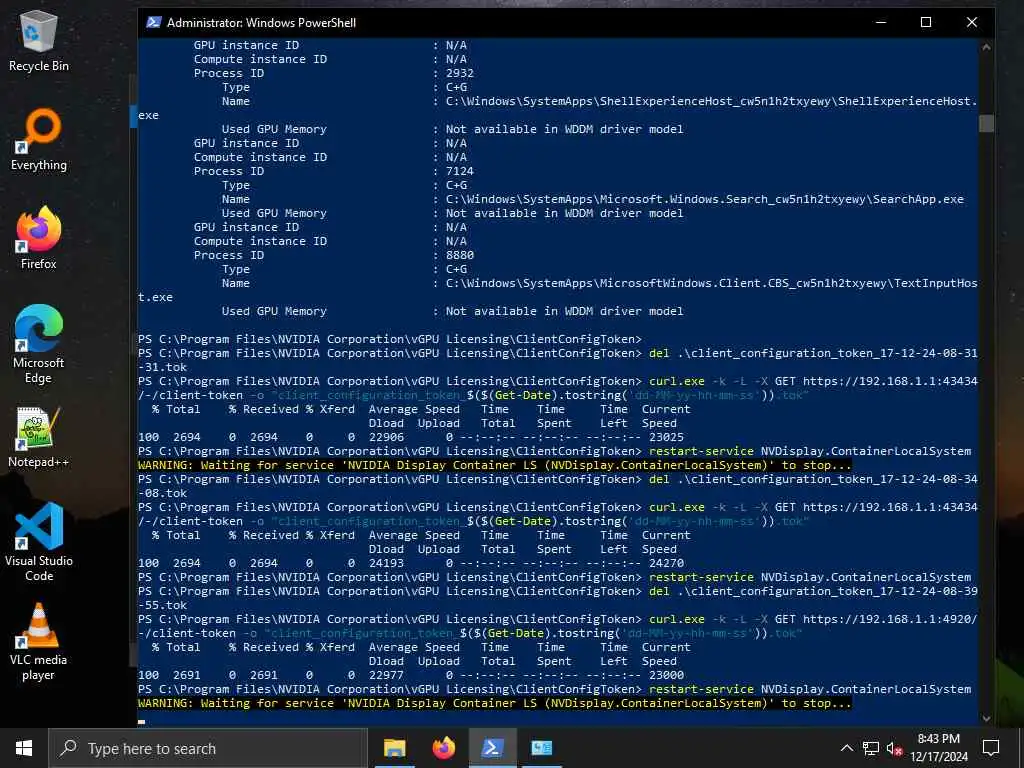This screenshot has height=768, width=1024.
Task: Focus the 'Type here to search' box
Action: click(x=208, y=748)
